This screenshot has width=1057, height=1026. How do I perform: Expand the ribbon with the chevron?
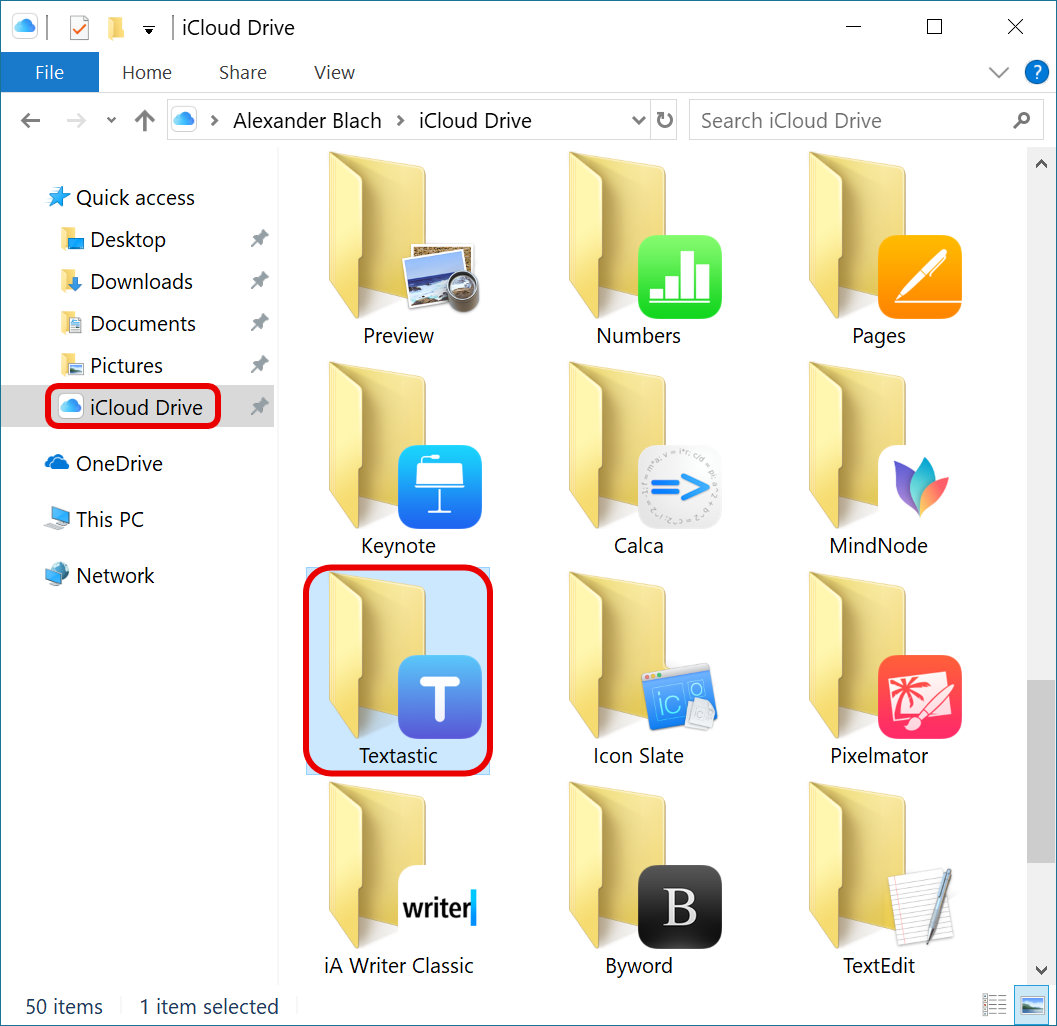point(998,72)
